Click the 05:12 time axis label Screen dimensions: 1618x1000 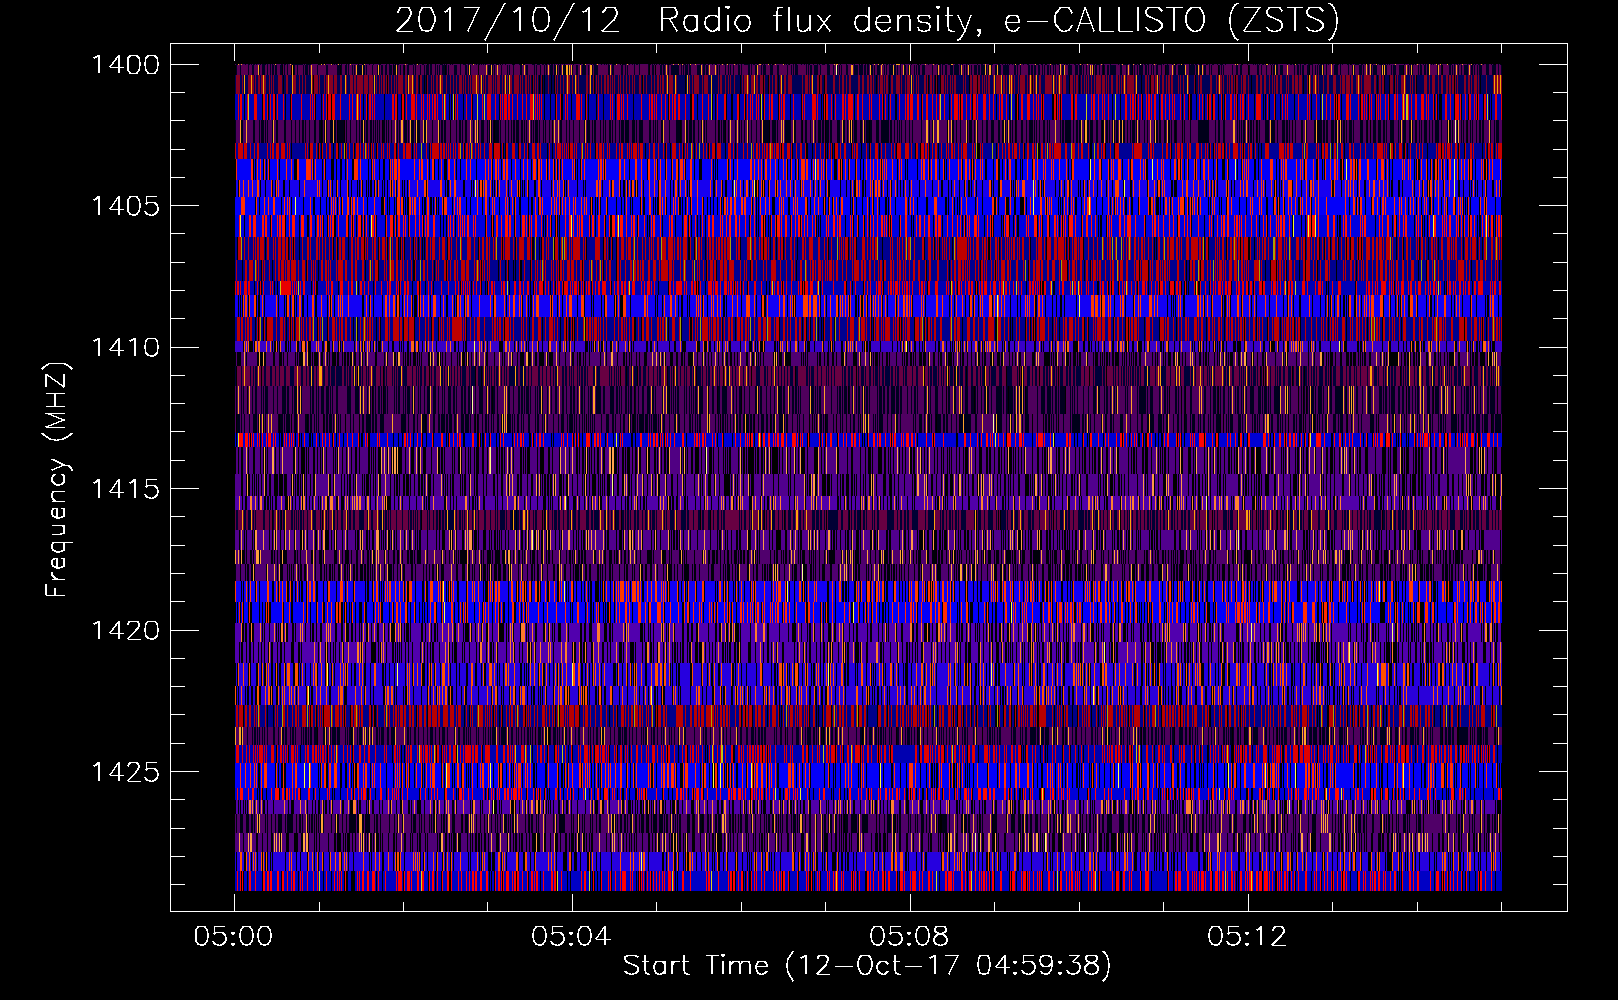1247,937
